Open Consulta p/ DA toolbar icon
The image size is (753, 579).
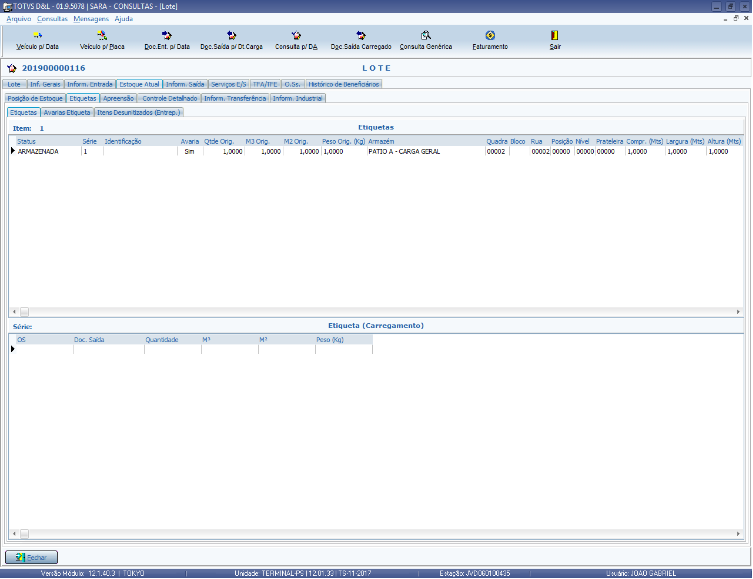click(296, 36)
